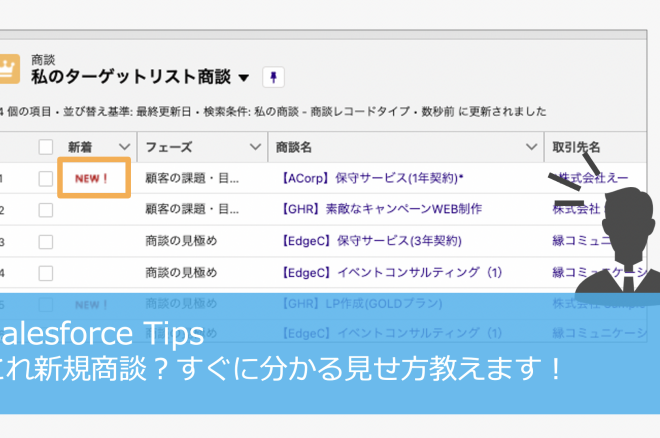Viewport: 660px width, 438px height.
Task: Open the 新着 column menu chevron
Action: click(x=124, y=147)
